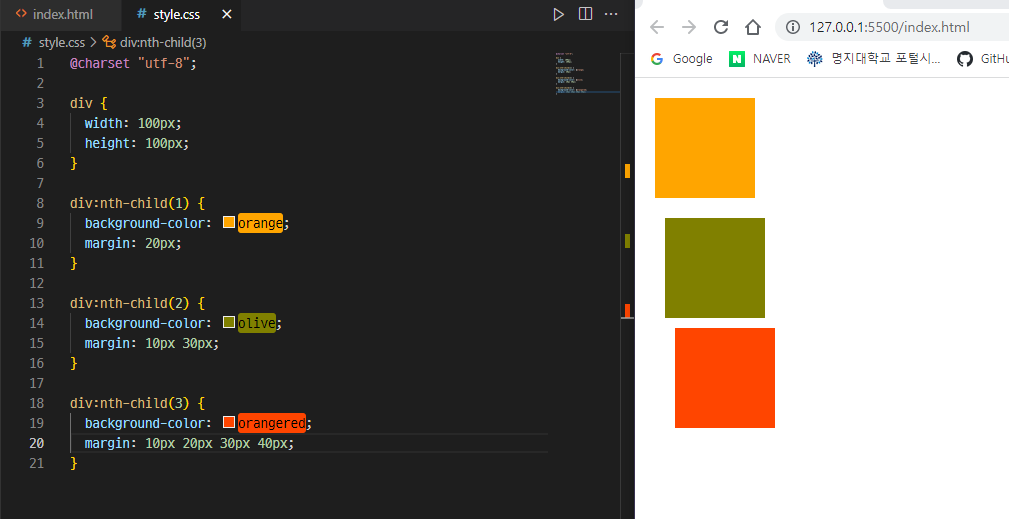The width and height of the screenshot is (1009, 519).
Task: Open the 명지대학교 포털시 bookmark
Action: pos(874,59)
